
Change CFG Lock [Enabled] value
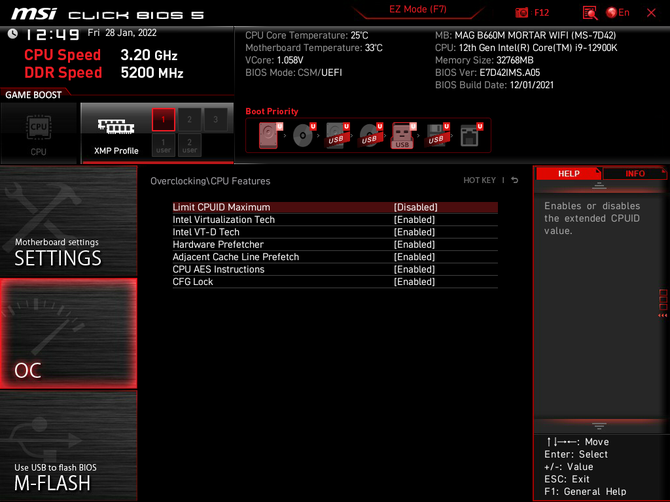[x=414, y=282]
